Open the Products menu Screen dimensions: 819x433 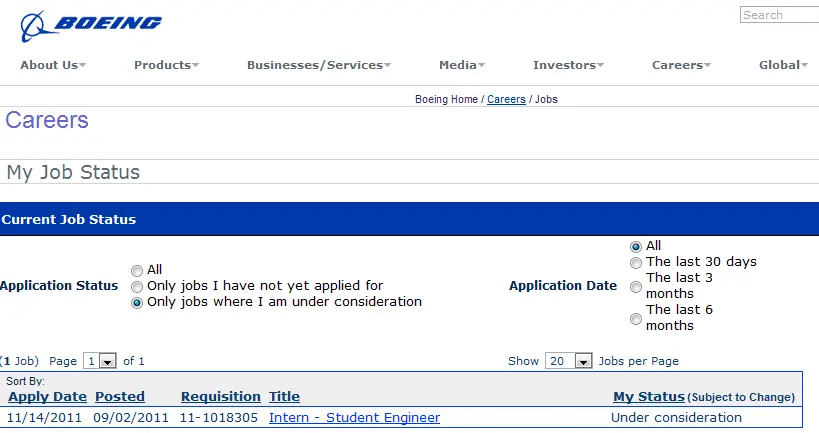[x=166, y=65]
